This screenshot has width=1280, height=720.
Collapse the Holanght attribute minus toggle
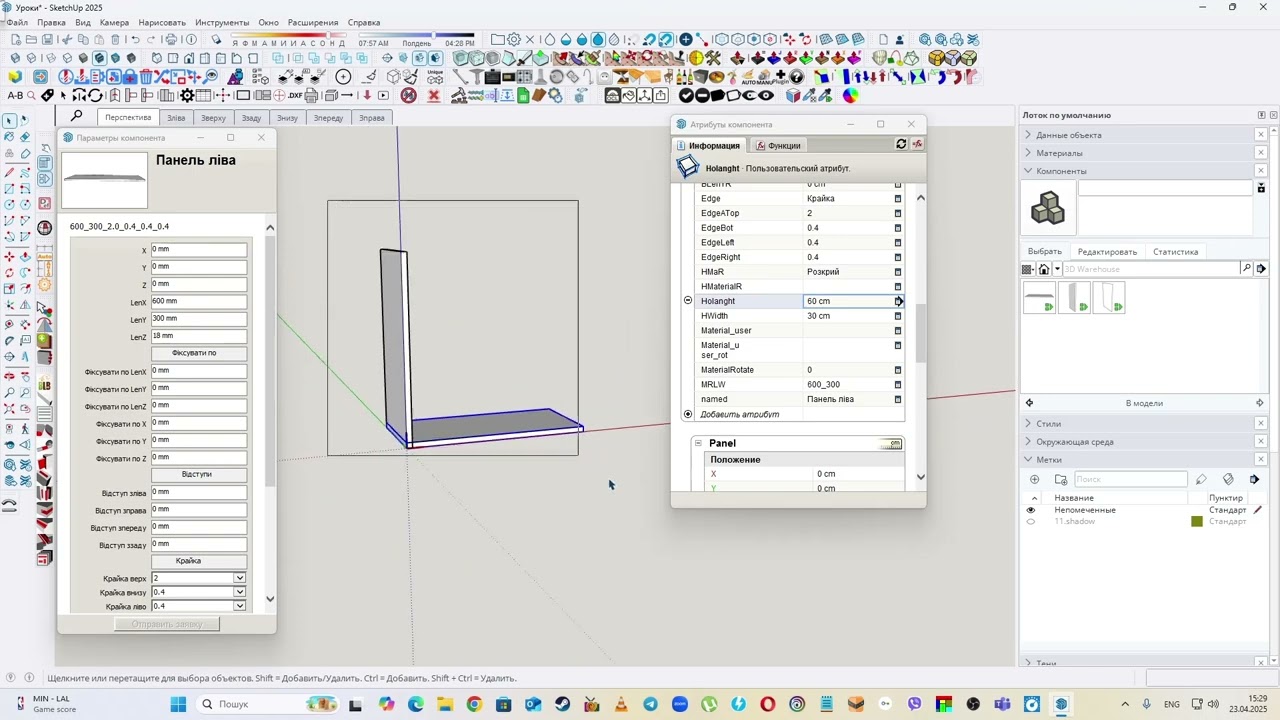click(688, 301)
